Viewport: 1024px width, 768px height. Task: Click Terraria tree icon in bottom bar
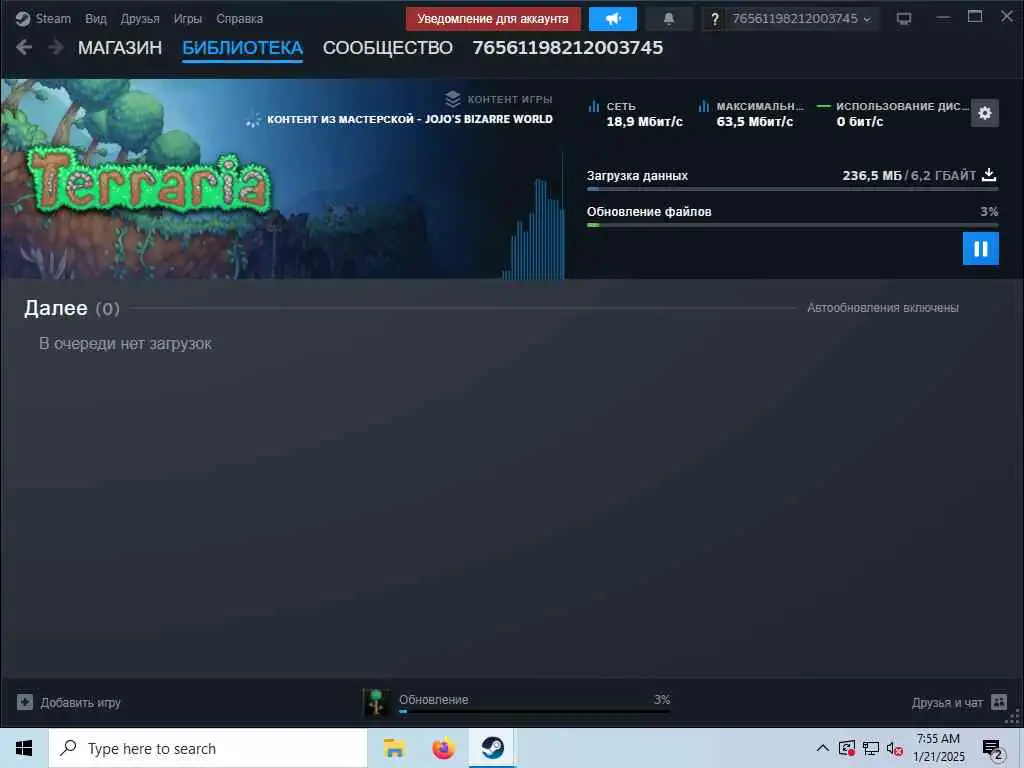pos(376,703)
